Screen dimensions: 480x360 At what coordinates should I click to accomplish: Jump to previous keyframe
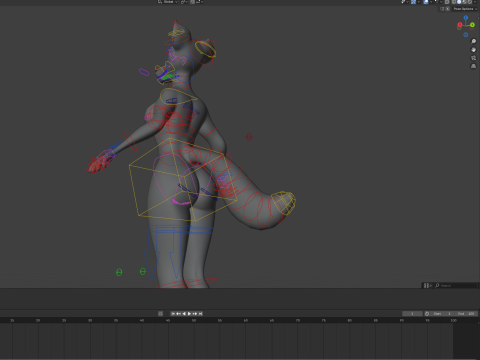tap(178, 314)
